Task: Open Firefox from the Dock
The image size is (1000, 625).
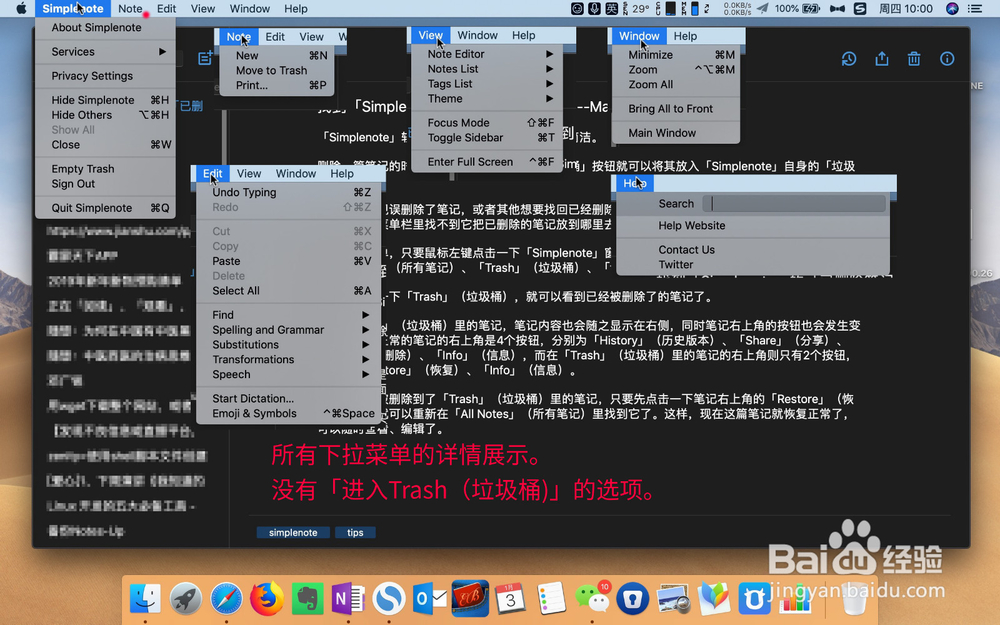Action: (267, 599)
